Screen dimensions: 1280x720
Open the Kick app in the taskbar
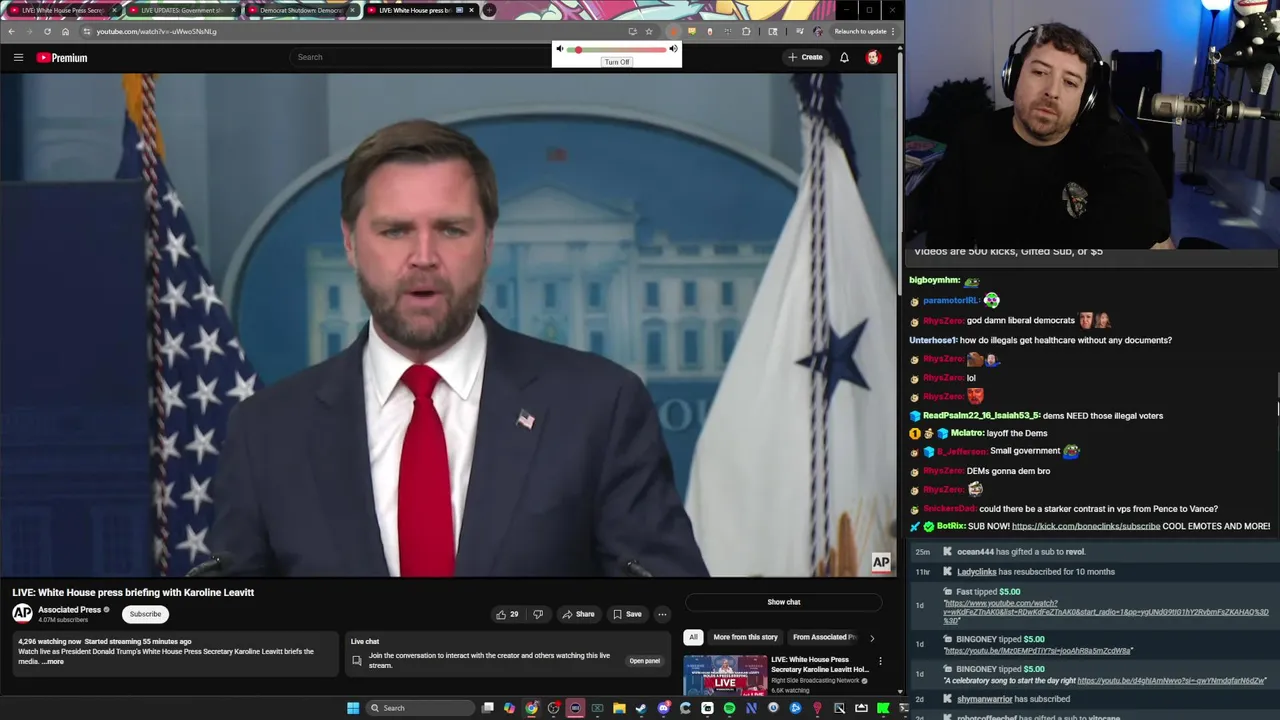tap(883, 708)
